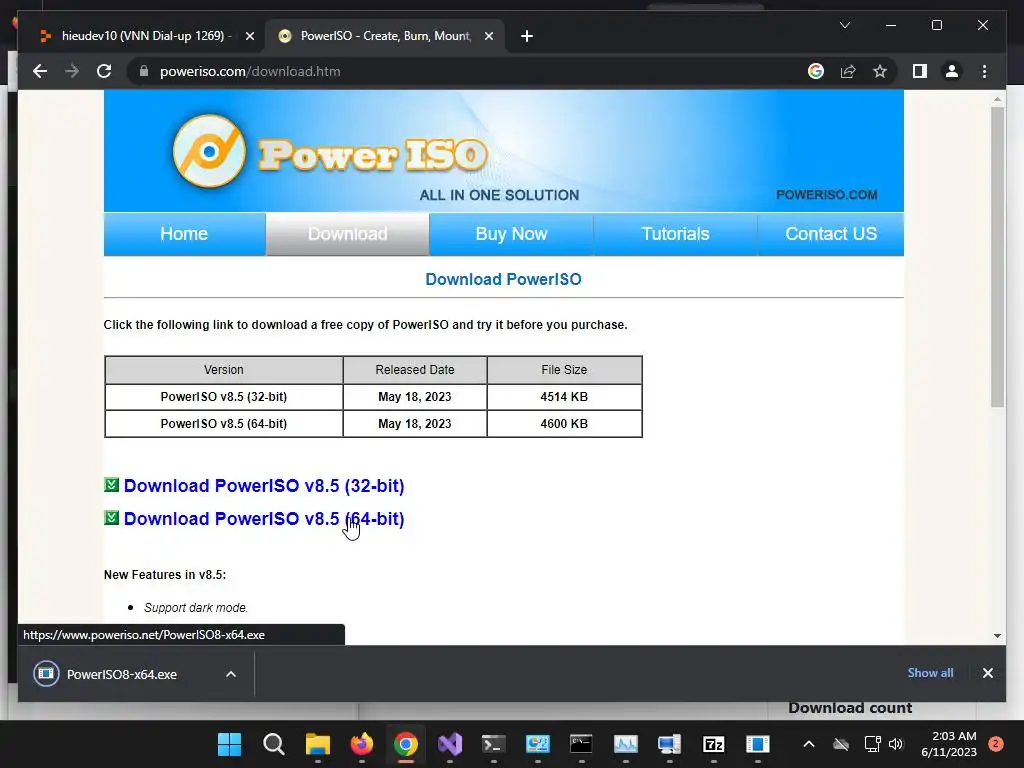Click the PowerISO v8.5 (32-bit) table cell
This screenshot has height=768, width=1024.
[224, 396]
